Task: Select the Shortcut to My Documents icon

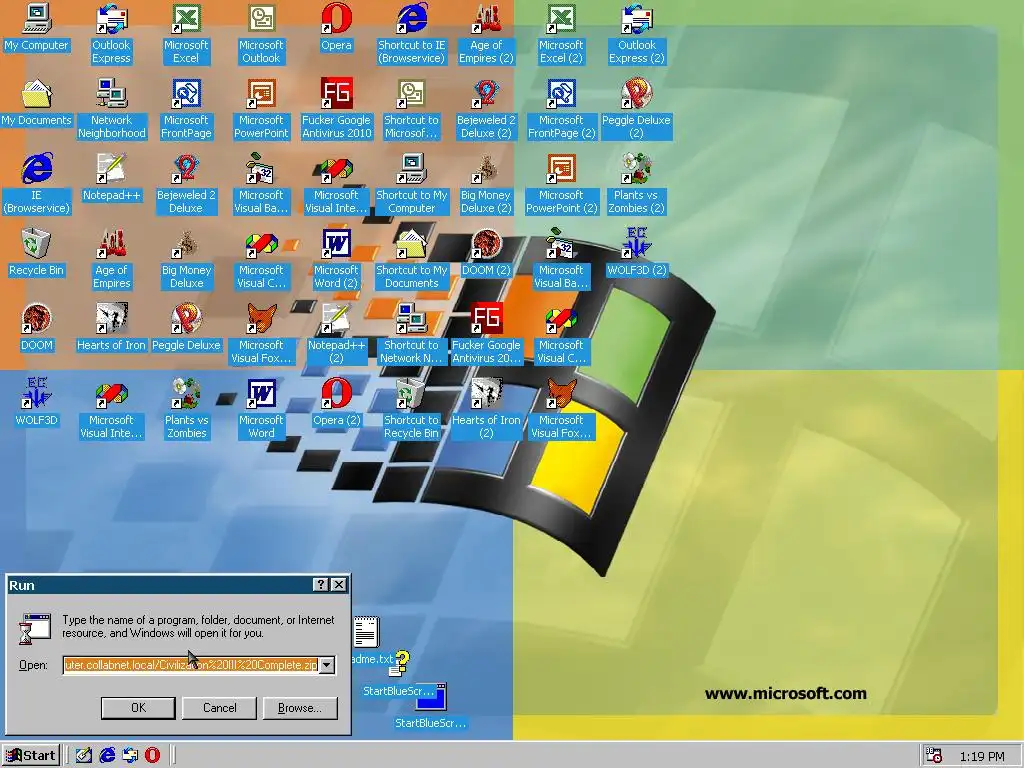Action: click(411, 259)
